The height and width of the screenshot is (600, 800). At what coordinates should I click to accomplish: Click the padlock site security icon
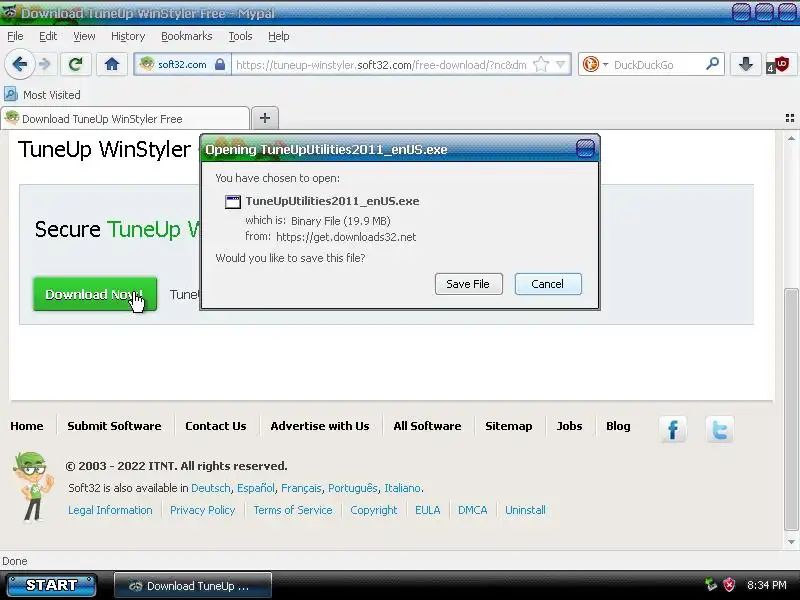pos(220,64)
